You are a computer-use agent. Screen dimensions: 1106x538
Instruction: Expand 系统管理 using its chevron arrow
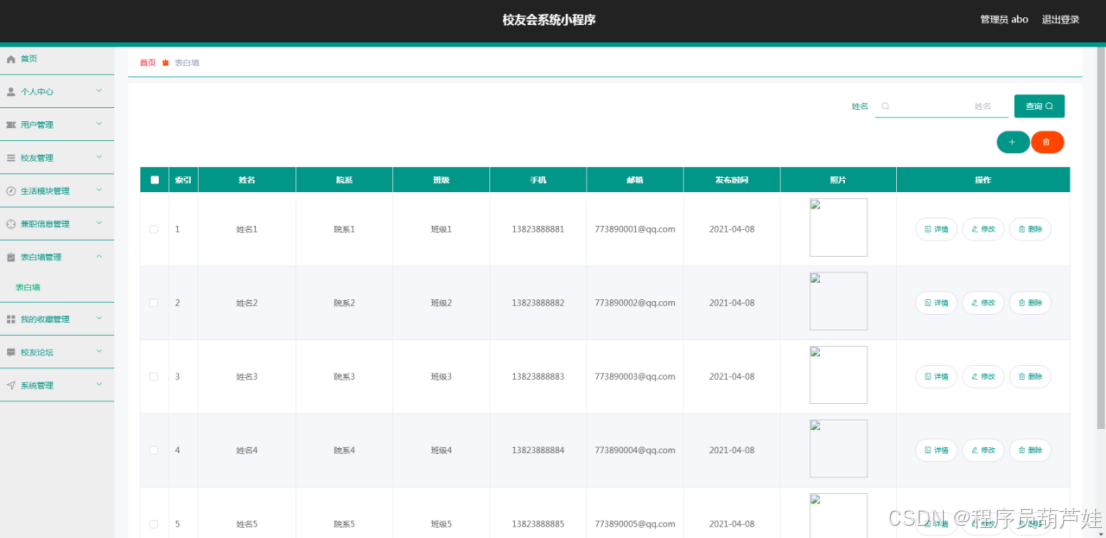99,384
